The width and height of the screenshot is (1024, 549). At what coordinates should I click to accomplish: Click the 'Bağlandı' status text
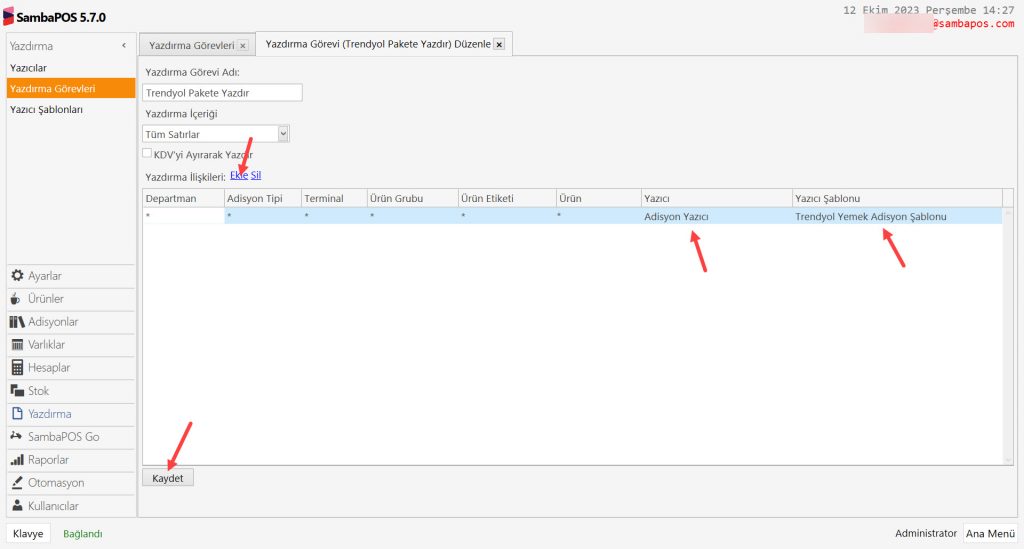[83, 534]
